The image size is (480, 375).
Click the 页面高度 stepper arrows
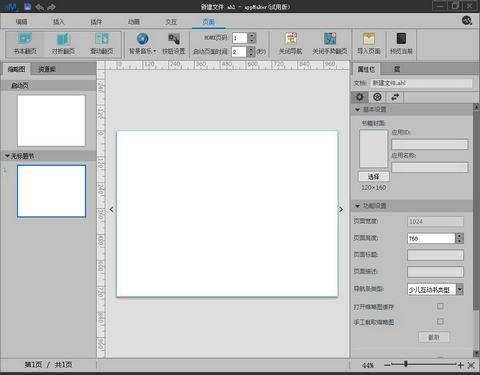(x=460, y=238)
